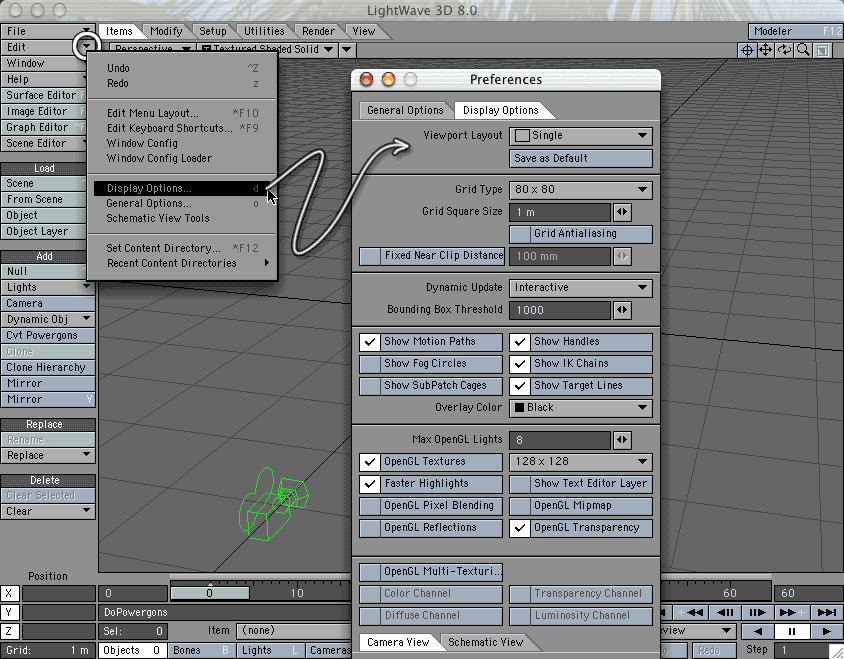Click the Grid Square Size stepper arrows
This screenshot has width=844, height=659.
pyautogui.click(x=622, y=212)
